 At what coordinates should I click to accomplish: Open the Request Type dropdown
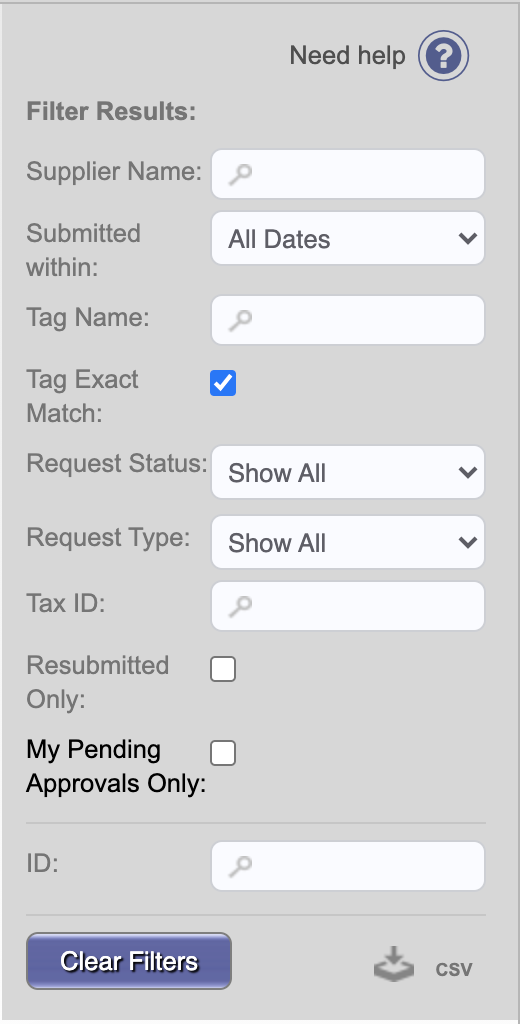coord(348,542)
